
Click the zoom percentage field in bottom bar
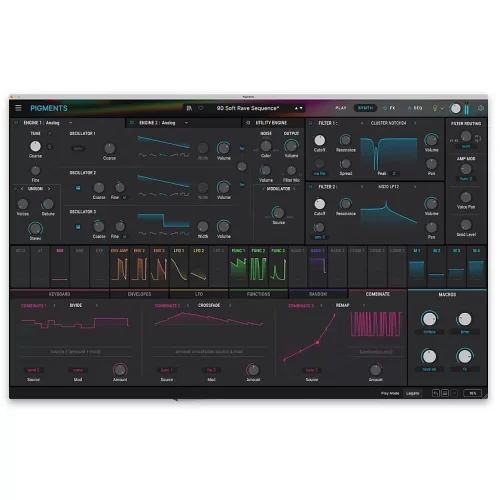coord(473,393)
